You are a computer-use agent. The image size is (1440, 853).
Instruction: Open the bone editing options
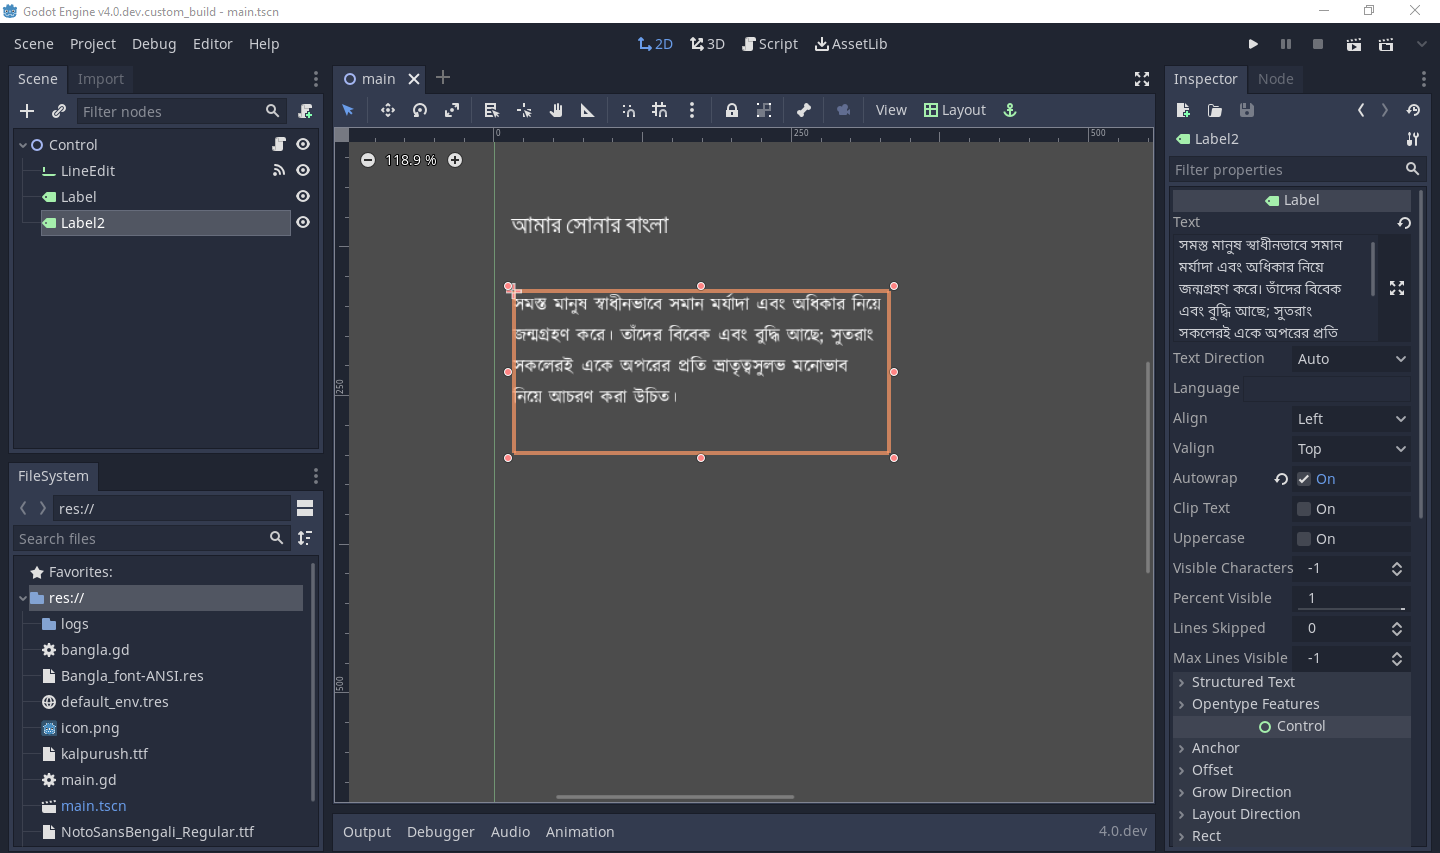point(803,110)
